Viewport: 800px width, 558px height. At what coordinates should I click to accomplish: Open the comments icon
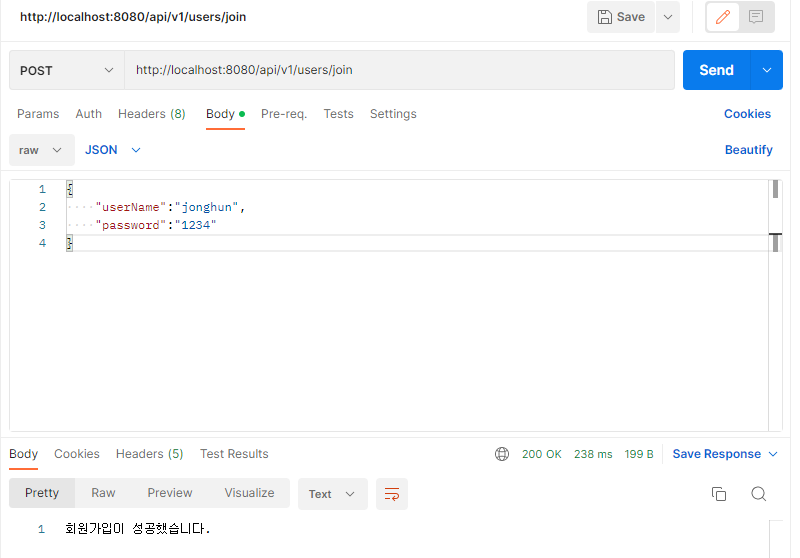pyautogui.click(x=756, y=17)
